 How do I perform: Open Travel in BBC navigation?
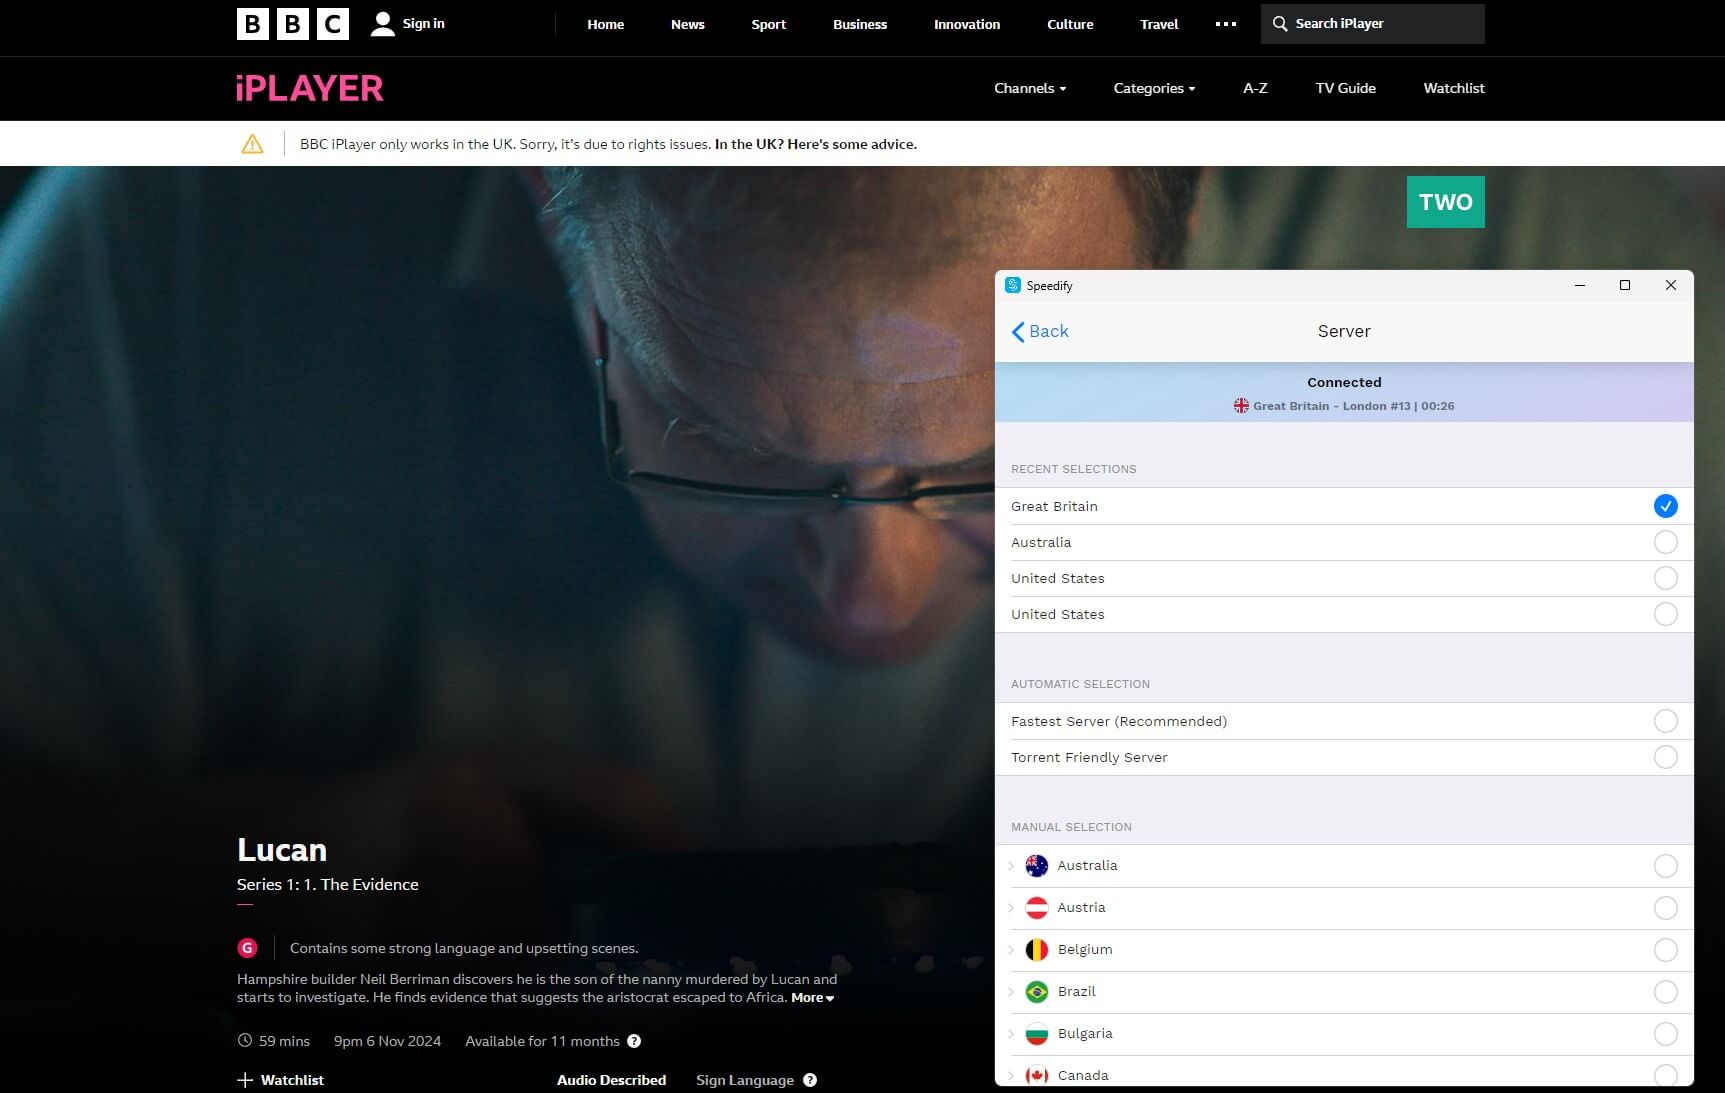1159,24
